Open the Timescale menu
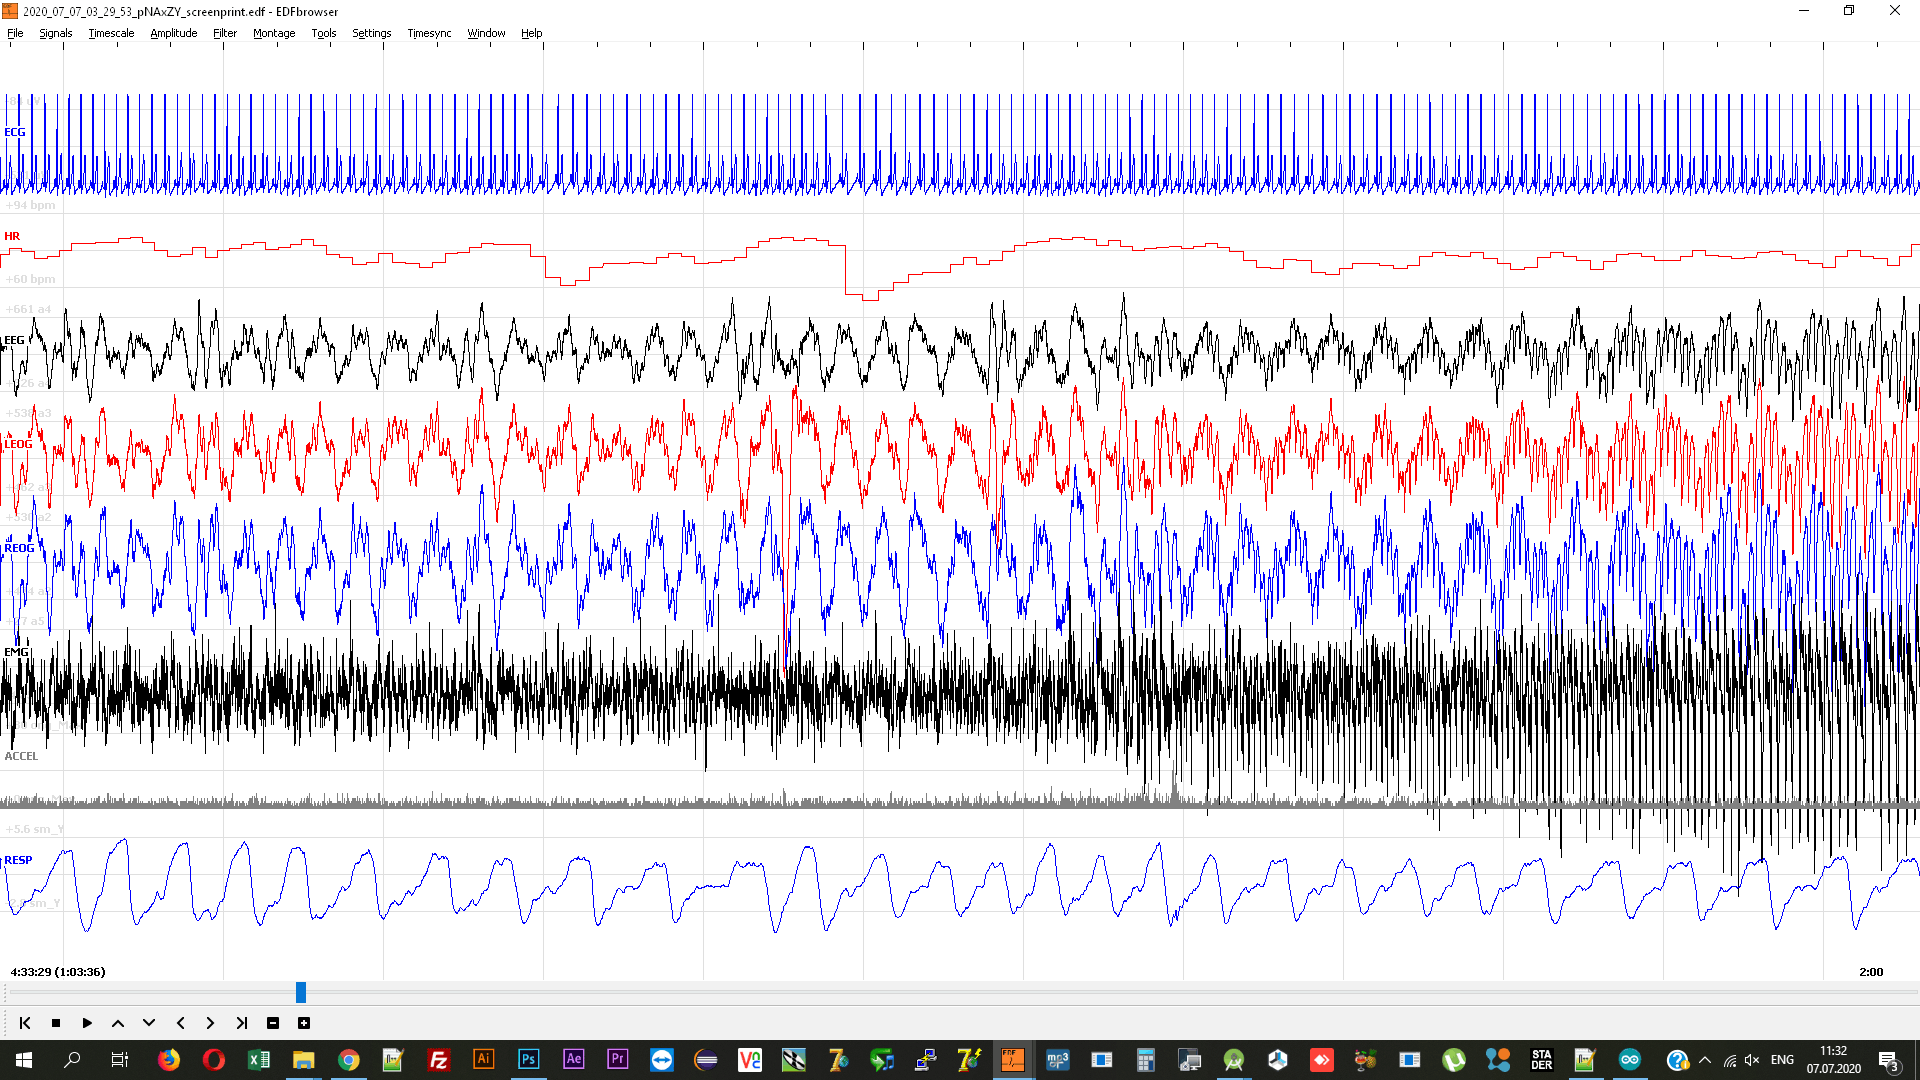Image resolution: width=1920 pixels, height=1080 pixels. click(111, 33)
